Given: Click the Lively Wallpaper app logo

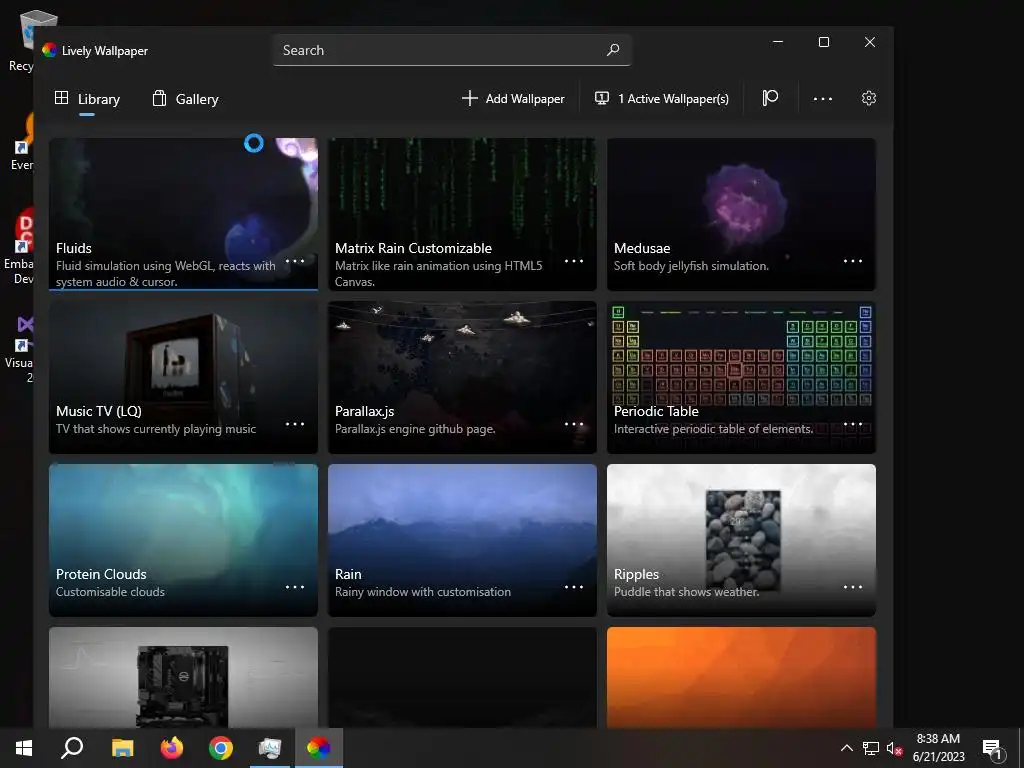Looking at the screenshot, I should 49,50.
